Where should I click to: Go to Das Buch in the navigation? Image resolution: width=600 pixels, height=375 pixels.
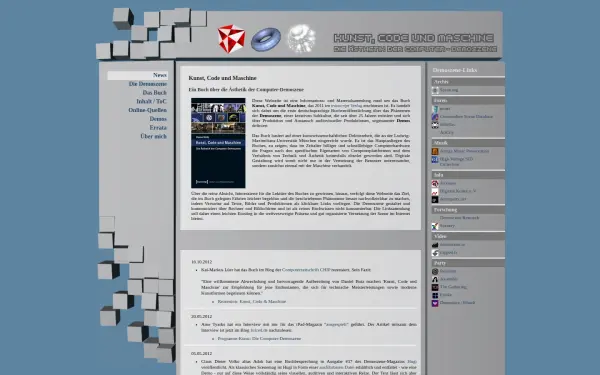pos(155,93)
